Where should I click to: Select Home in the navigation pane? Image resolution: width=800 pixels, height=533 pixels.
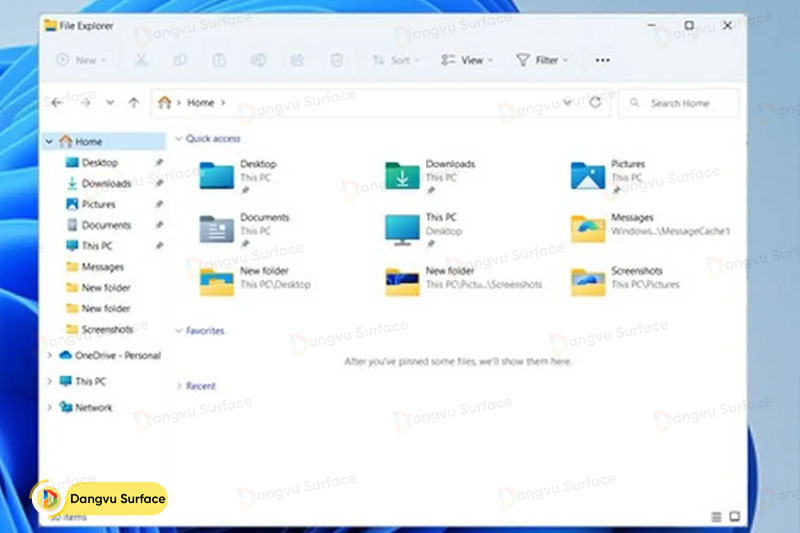104,141
